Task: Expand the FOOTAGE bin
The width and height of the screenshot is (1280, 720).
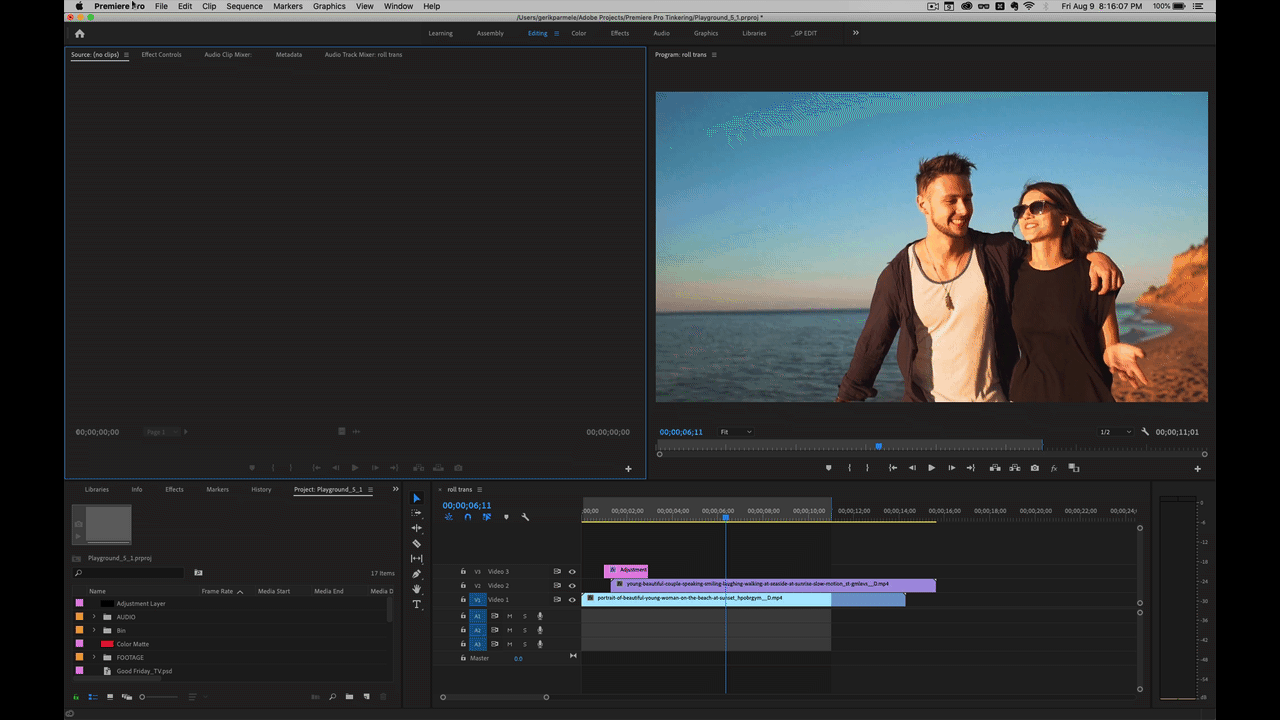Action: click(93, 657)
